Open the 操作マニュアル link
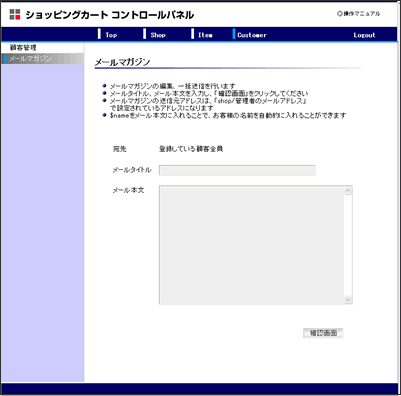 359,14
